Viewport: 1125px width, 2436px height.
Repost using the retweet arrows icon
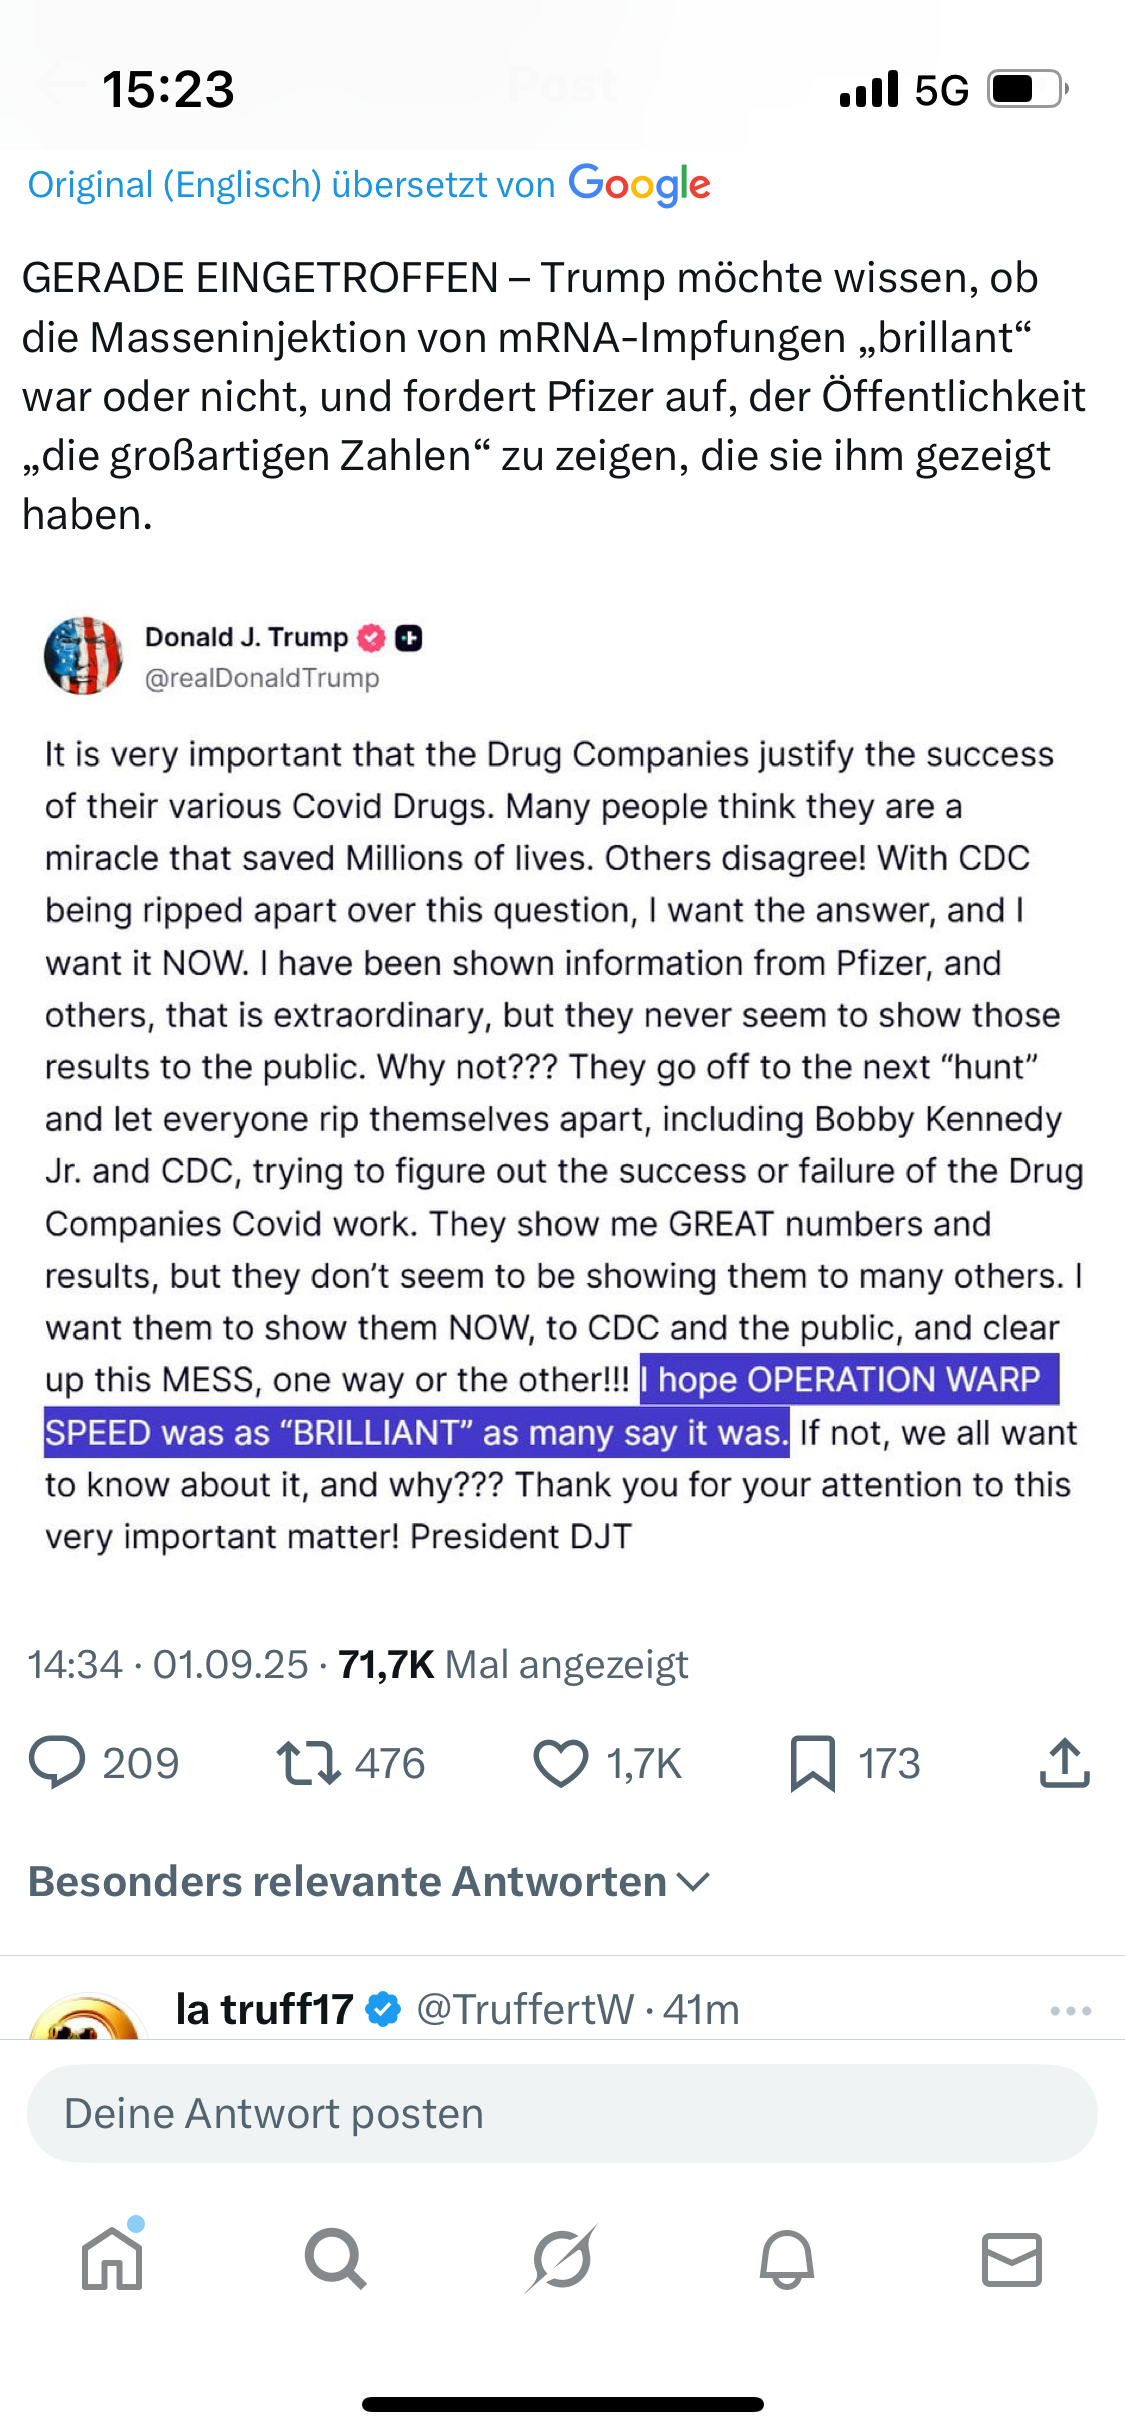click(x=308, y=1762)
